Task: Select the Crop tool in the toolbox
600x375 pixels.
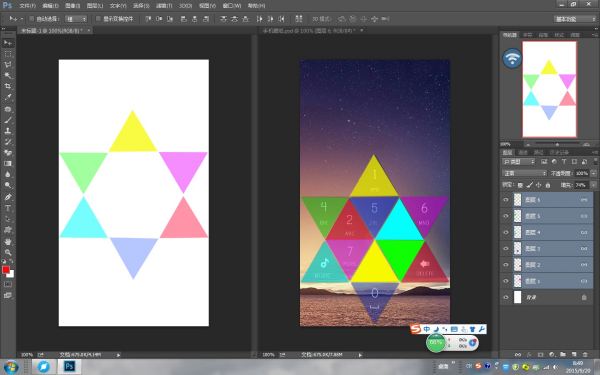Action: coord(8,86)
